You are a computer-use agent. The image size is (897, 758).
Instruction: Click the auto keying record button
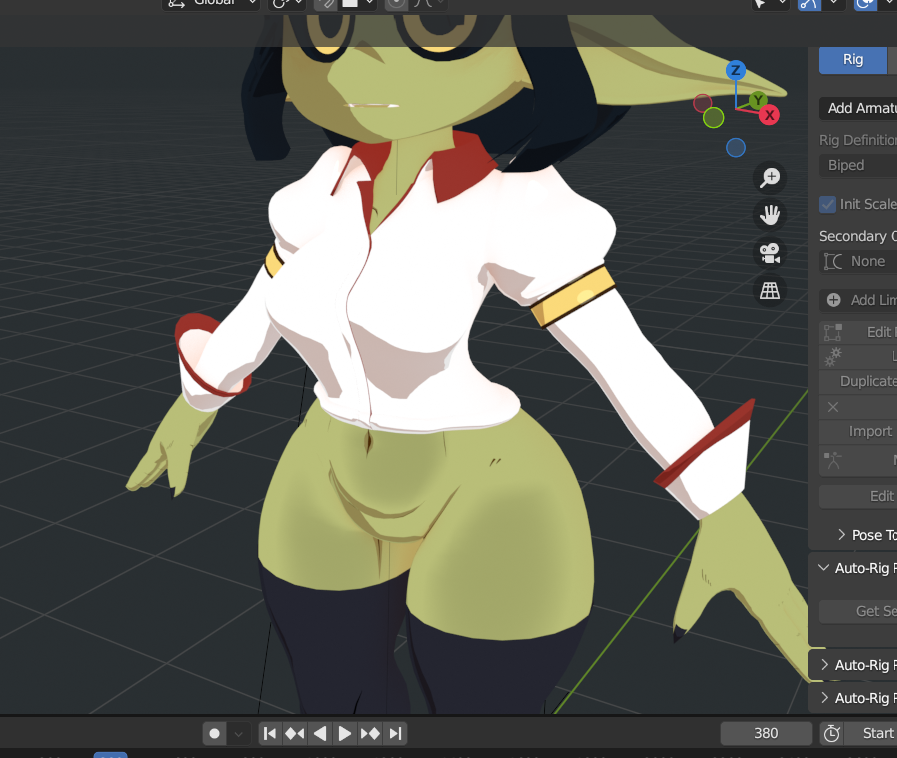click(215, 733)
